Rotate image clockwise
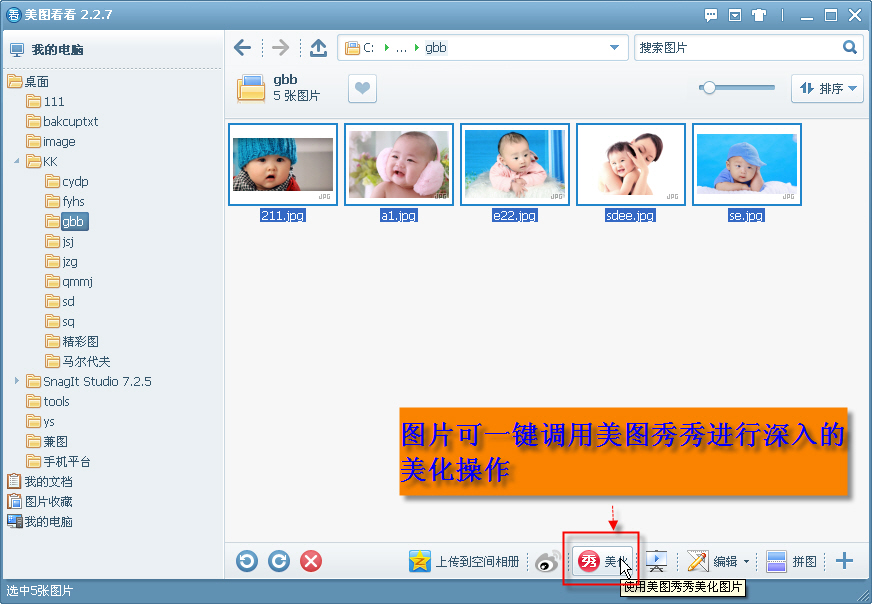 [279, 561]
